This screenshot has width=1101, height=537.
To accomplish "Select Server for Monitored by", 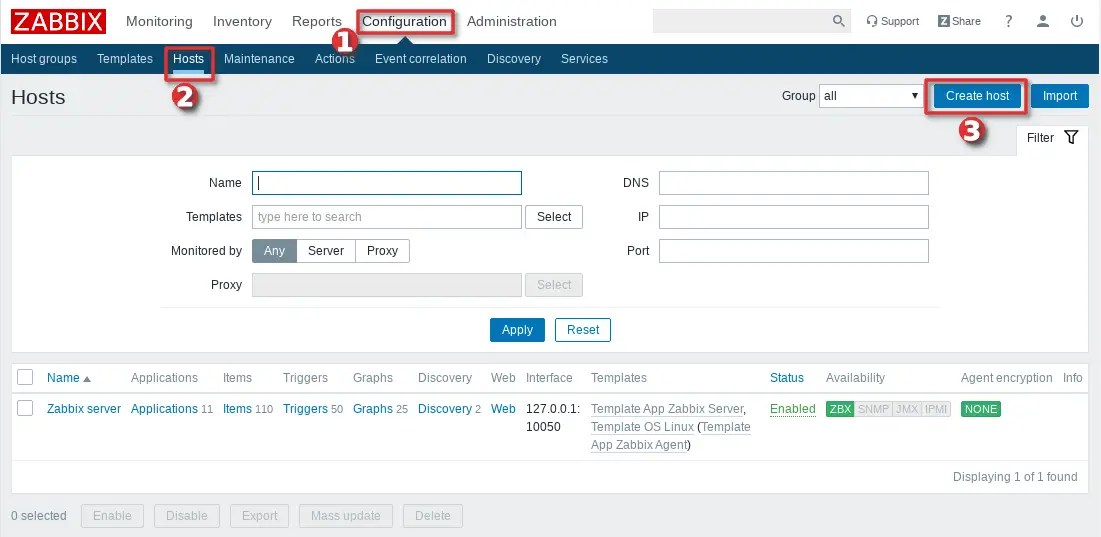I will click(326, 251).
